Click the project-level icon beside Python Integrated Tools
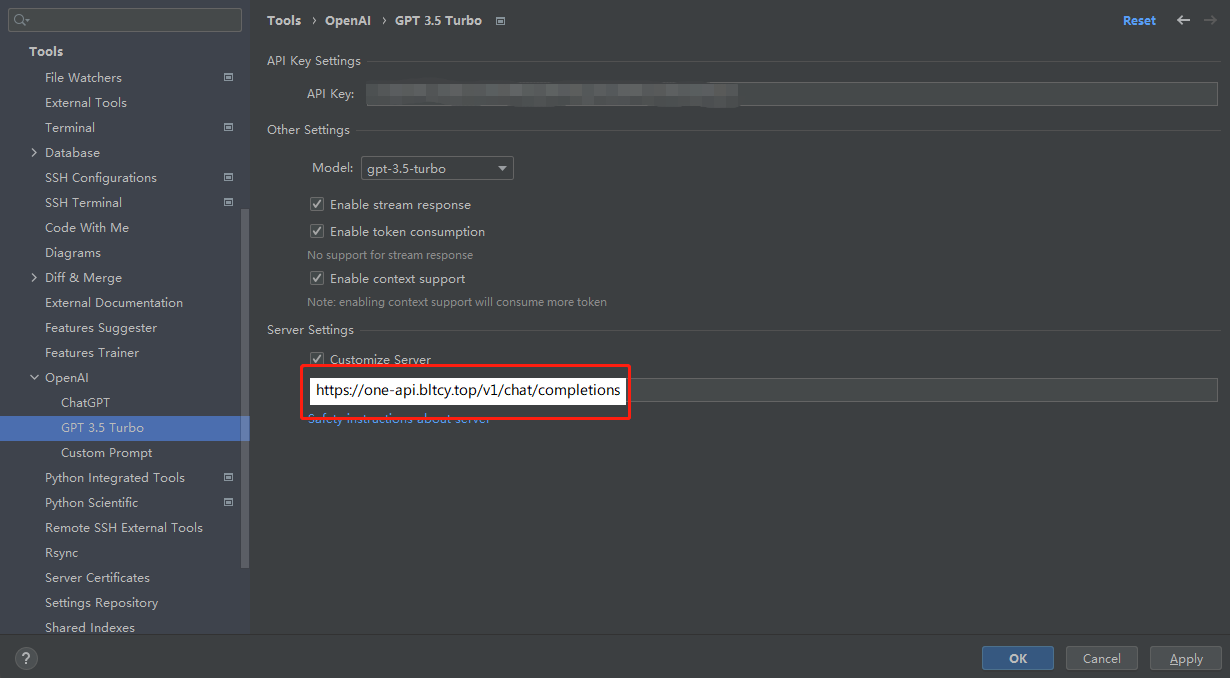 pyautogui.click(x=228, y=477)
